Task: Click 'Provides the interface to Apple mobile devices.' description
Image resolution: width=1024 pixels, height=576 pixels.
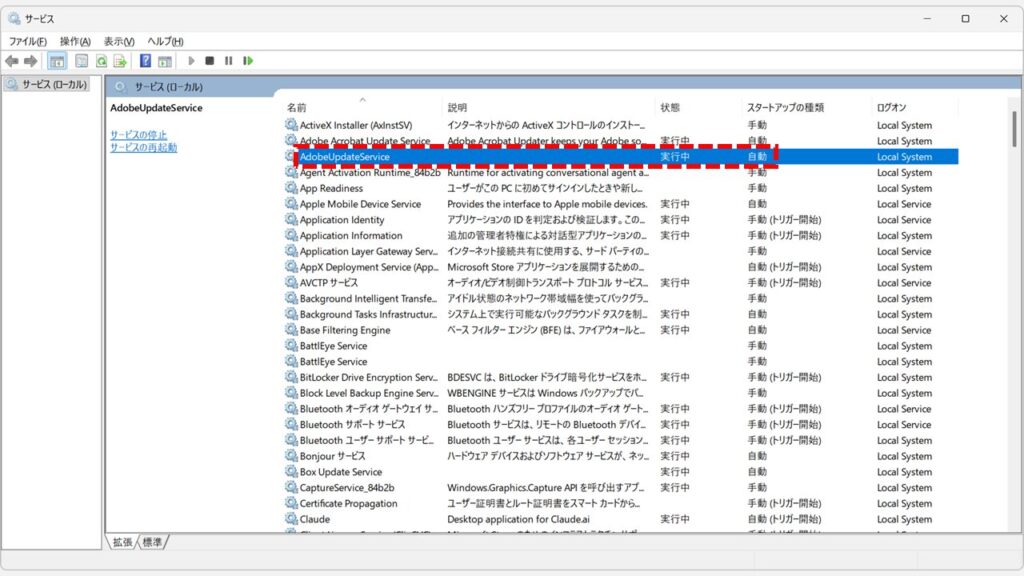Action: pos(547,204)
